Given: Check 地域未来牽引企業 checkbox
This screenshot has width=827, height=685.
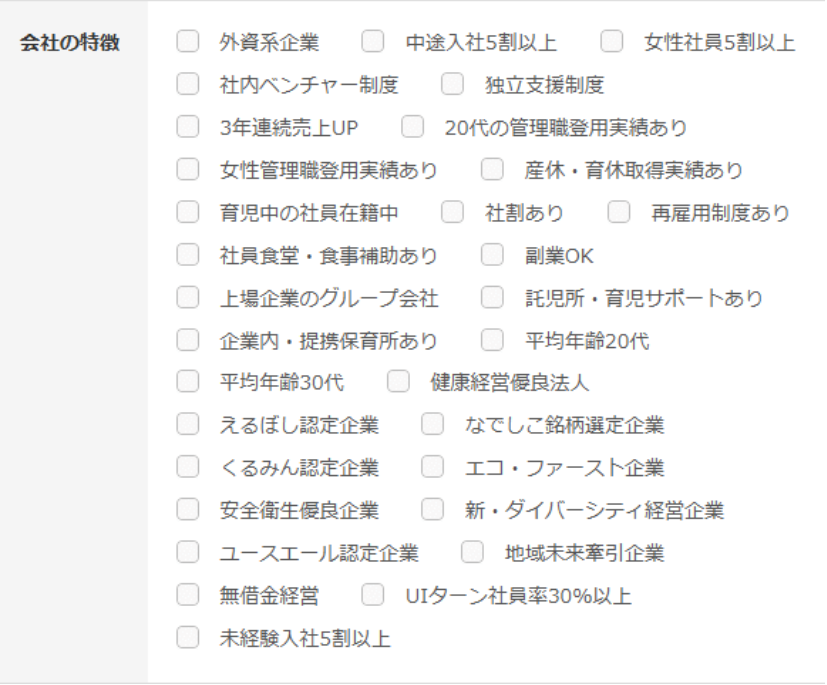Looking at the screenshot, I should pos(471,553).
